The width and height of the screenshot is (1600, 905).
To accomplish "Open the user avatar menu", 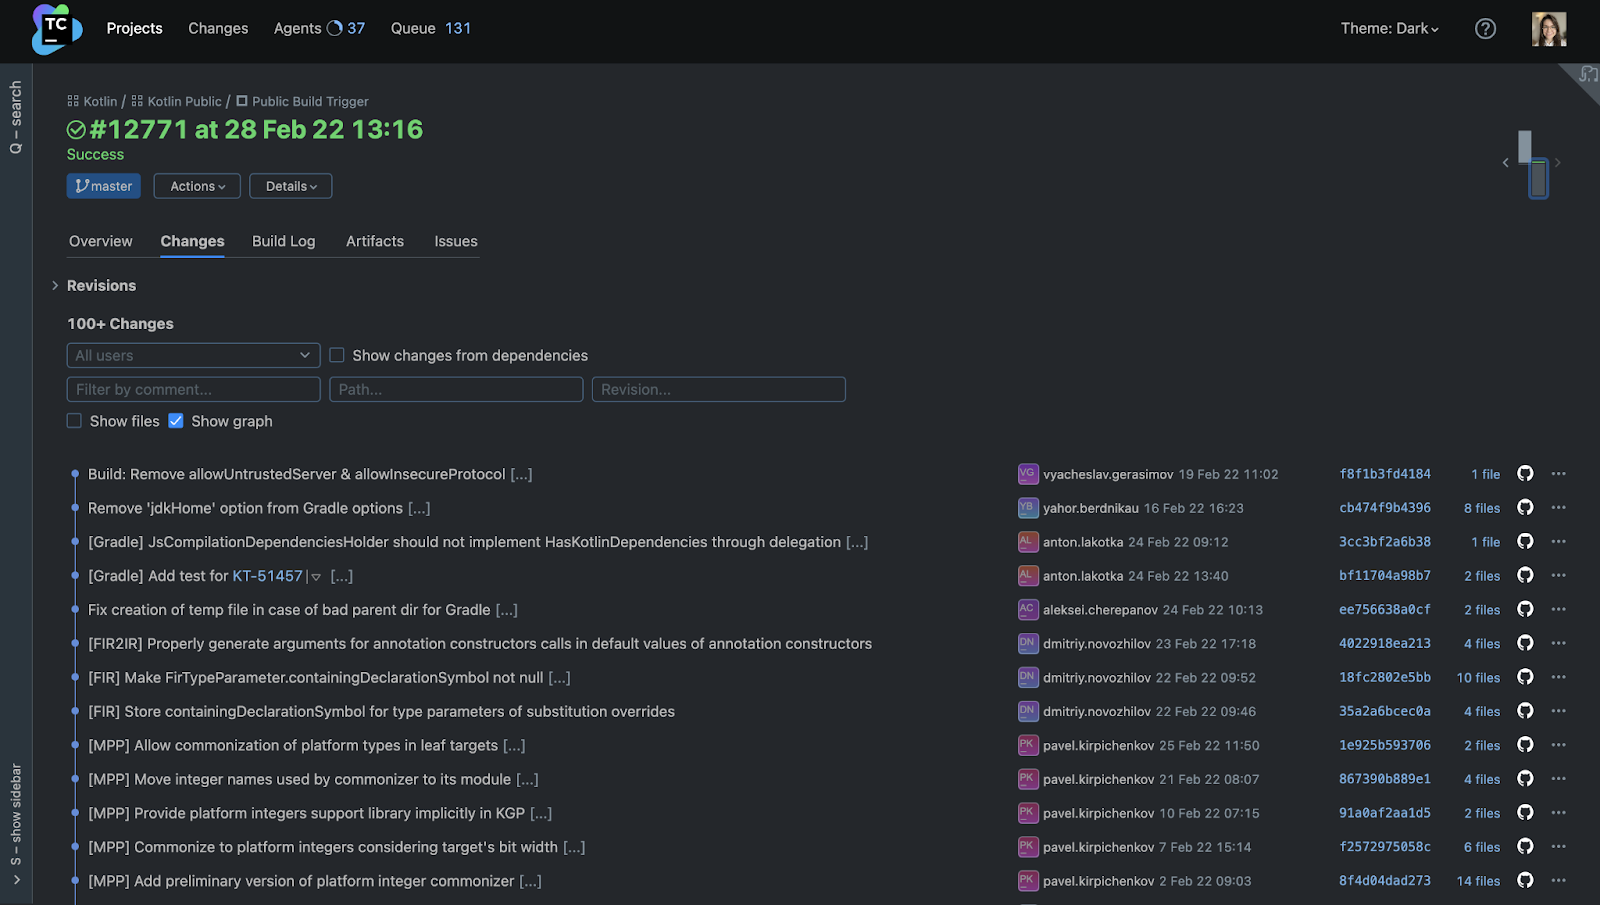I will pos(1549,29).
